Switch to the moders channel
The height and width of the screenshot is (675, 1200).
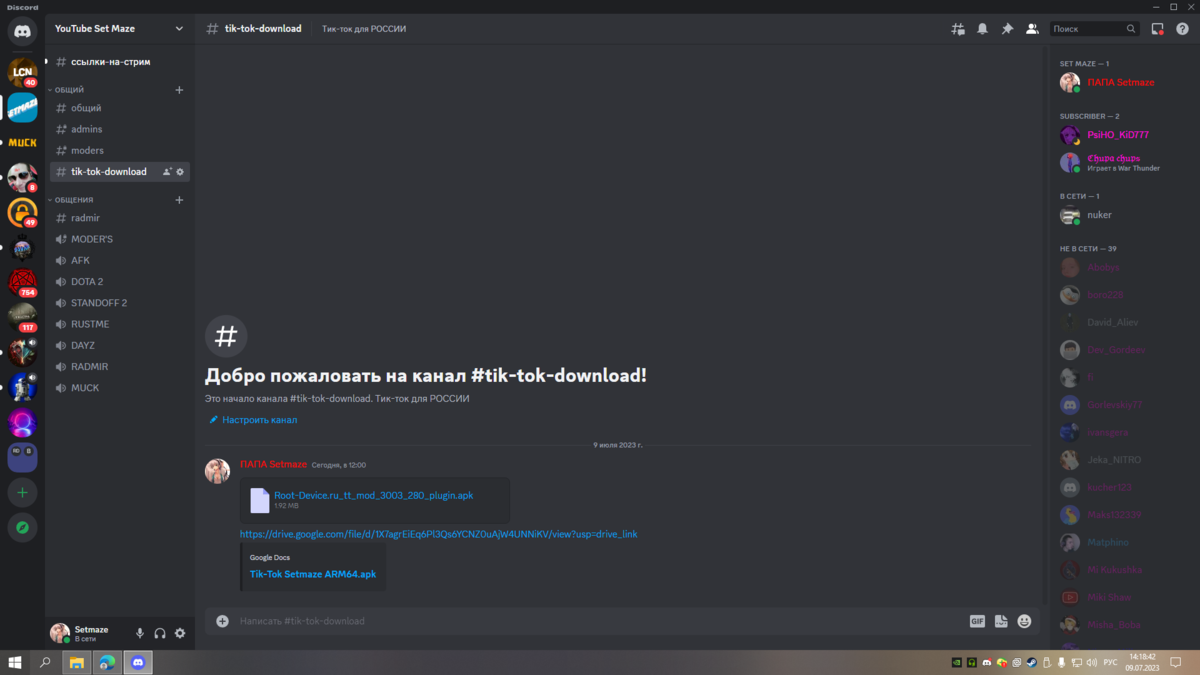[120, 150]
